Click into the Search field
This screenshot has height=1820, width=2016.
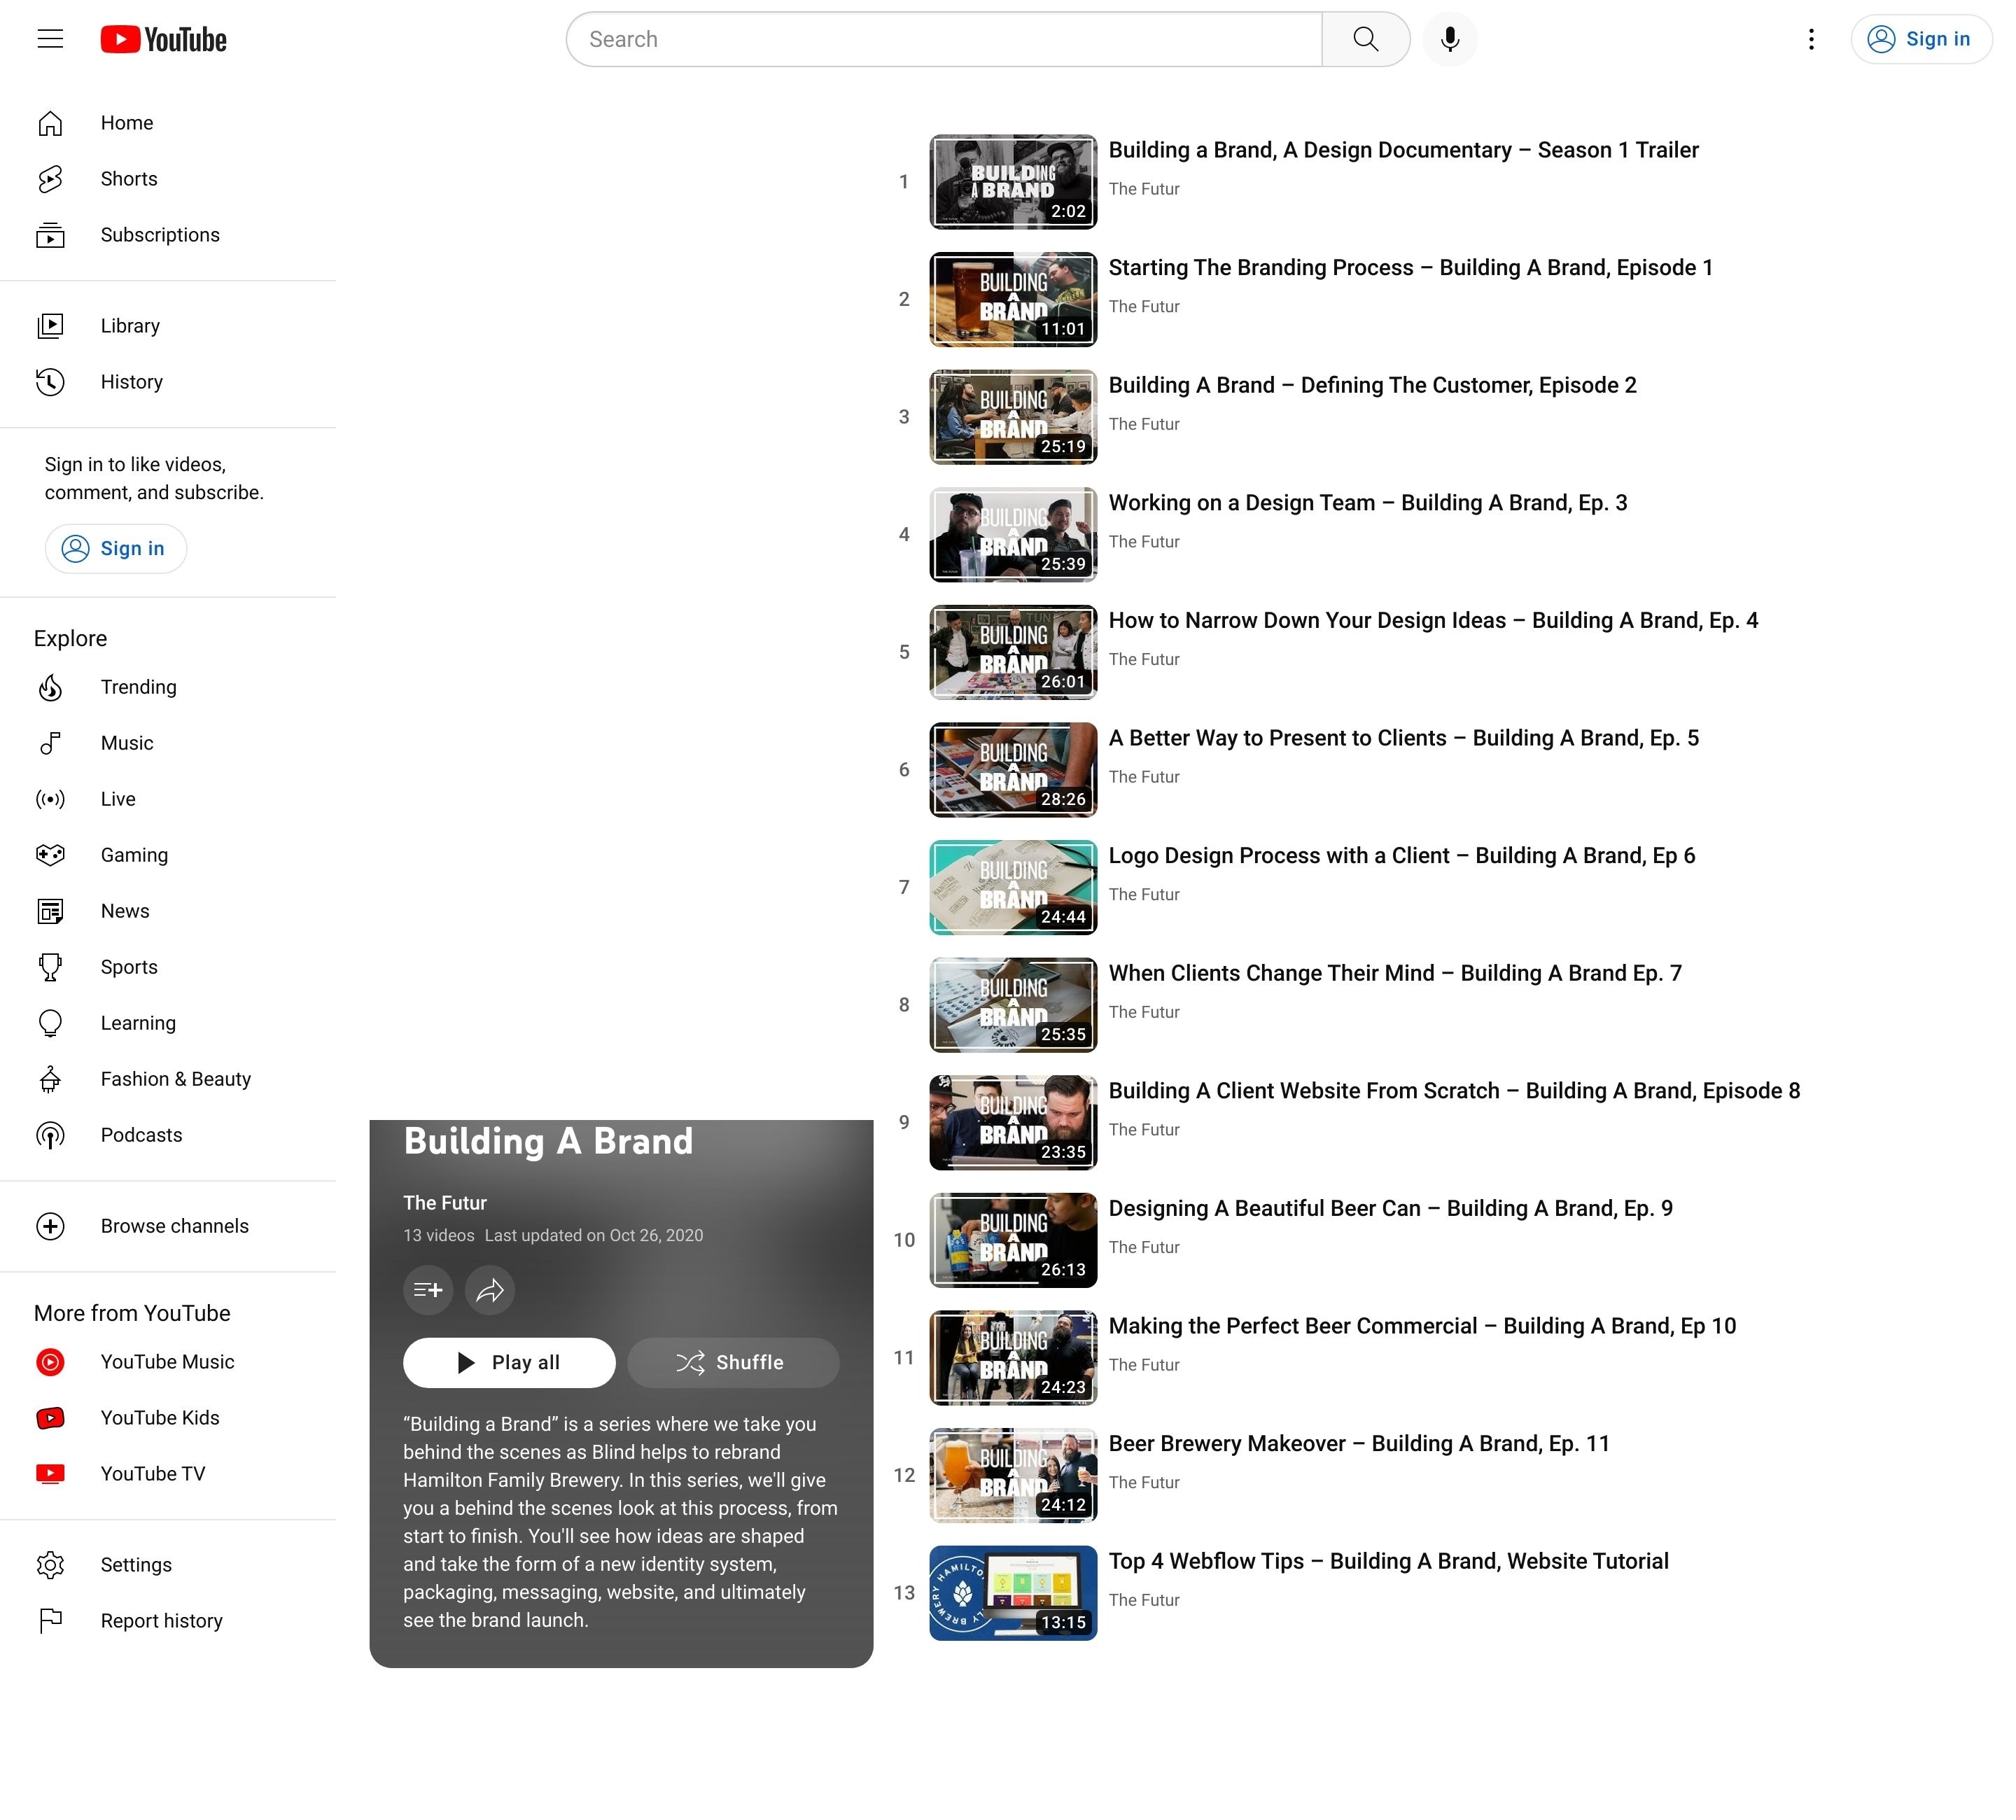(x=944, y=39)
